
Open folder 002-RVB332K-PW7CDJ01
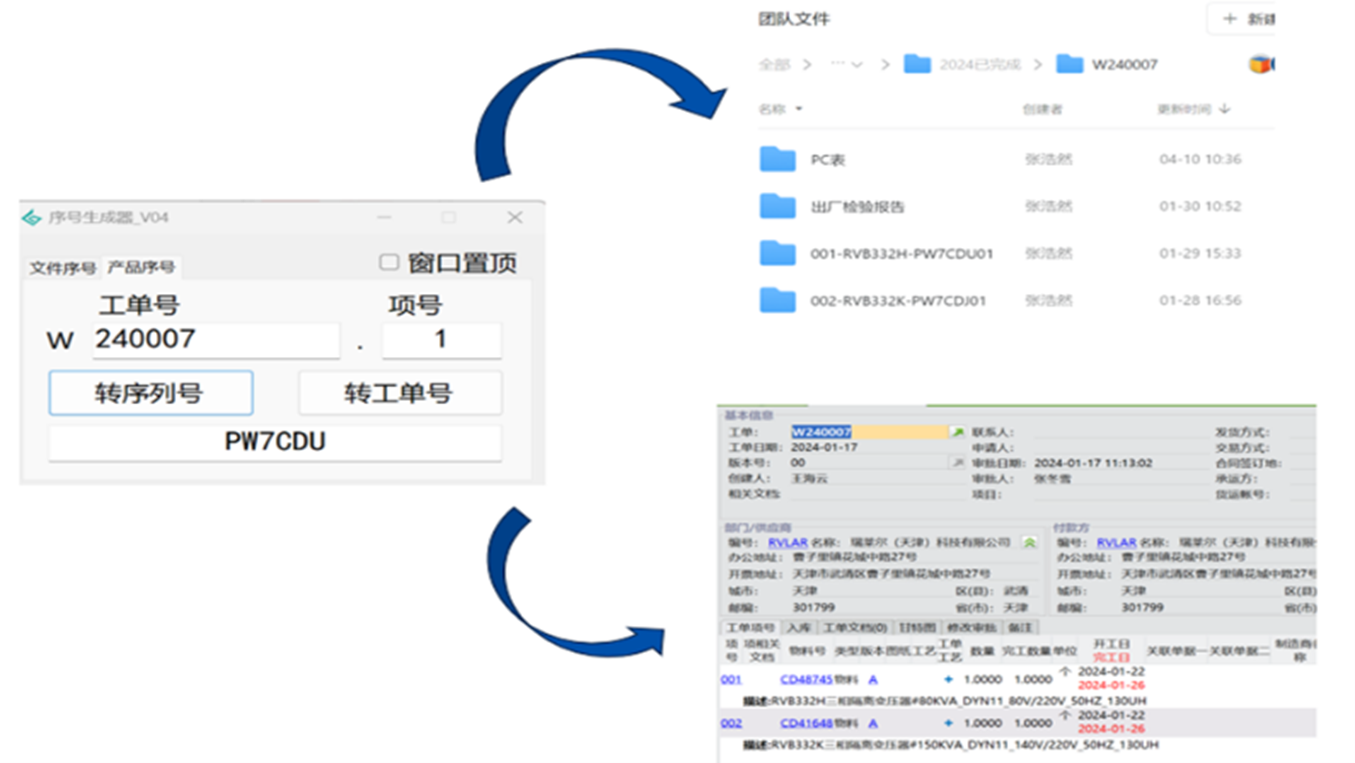point(898,300)
